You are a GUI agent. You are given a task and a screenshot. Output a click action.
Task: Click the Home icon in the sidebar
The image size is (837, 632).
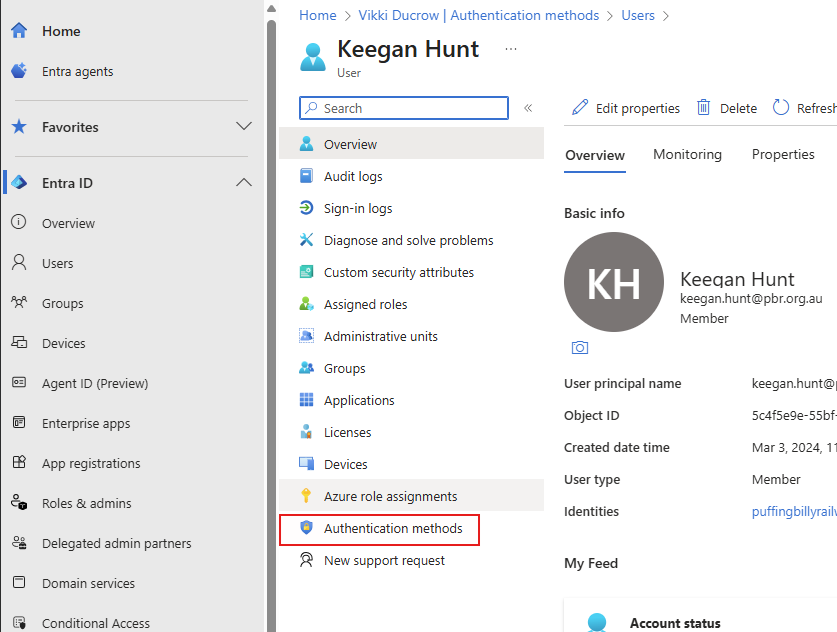19,31
